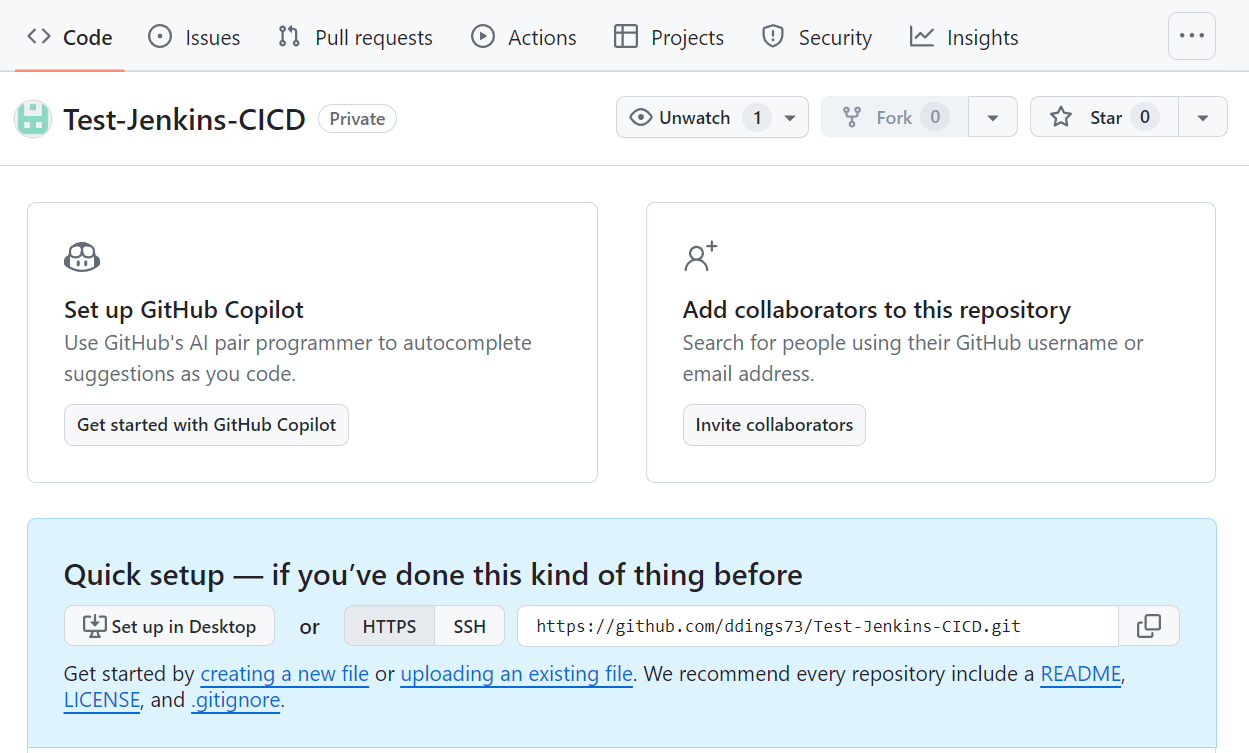
Task: Open the Code tab
Action: 70,37
